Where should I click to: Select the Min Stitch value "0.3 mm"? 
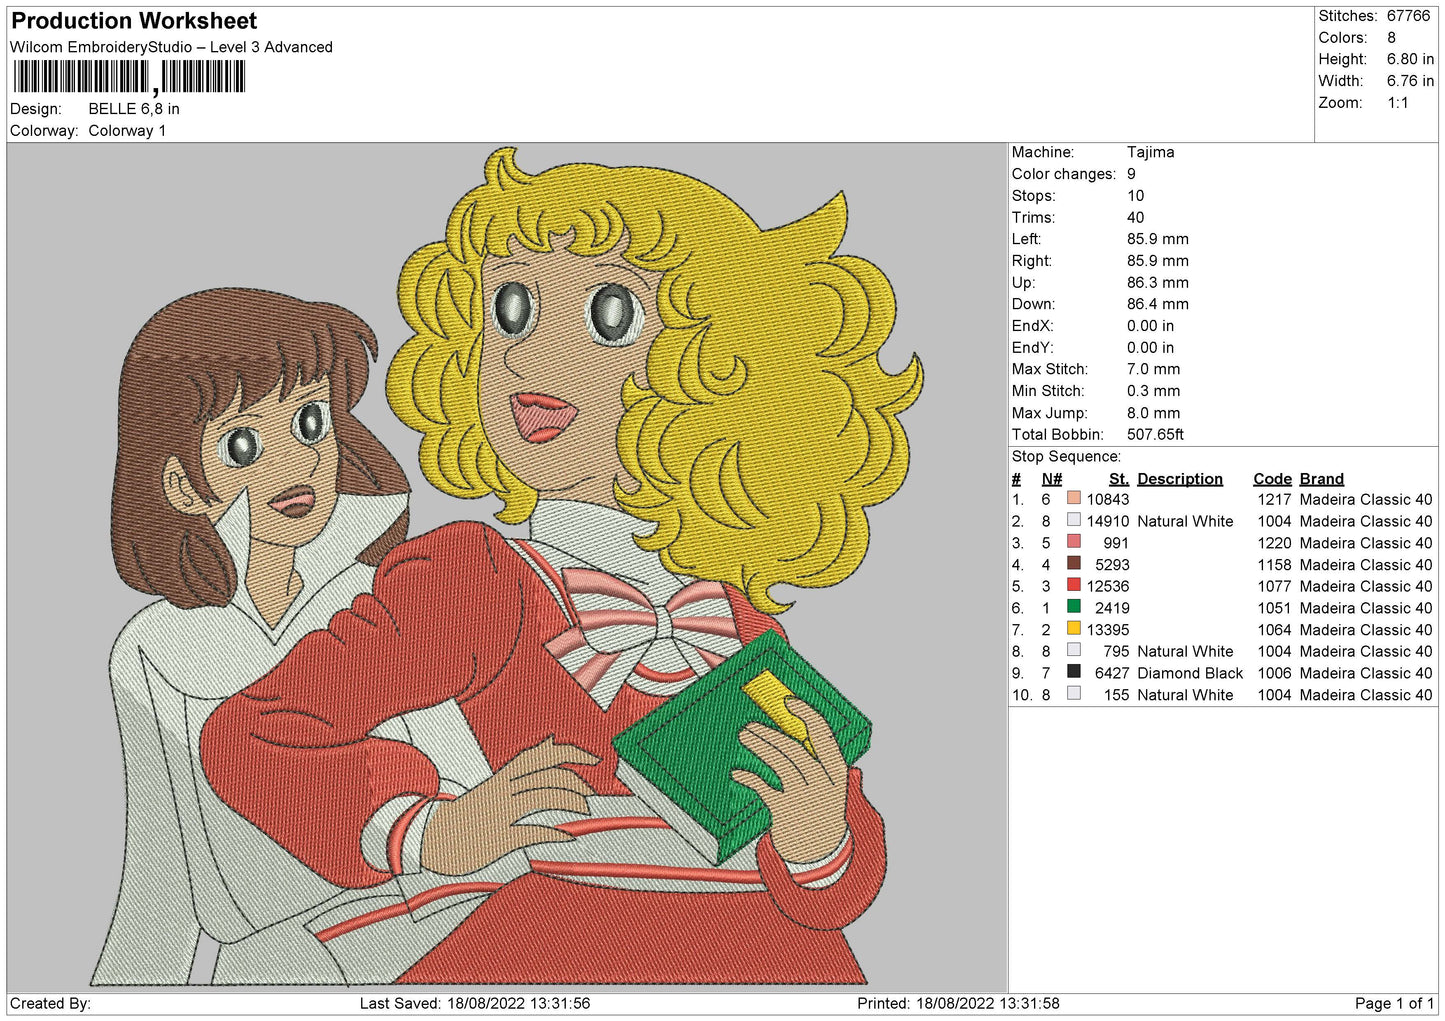coord(1153,391)
